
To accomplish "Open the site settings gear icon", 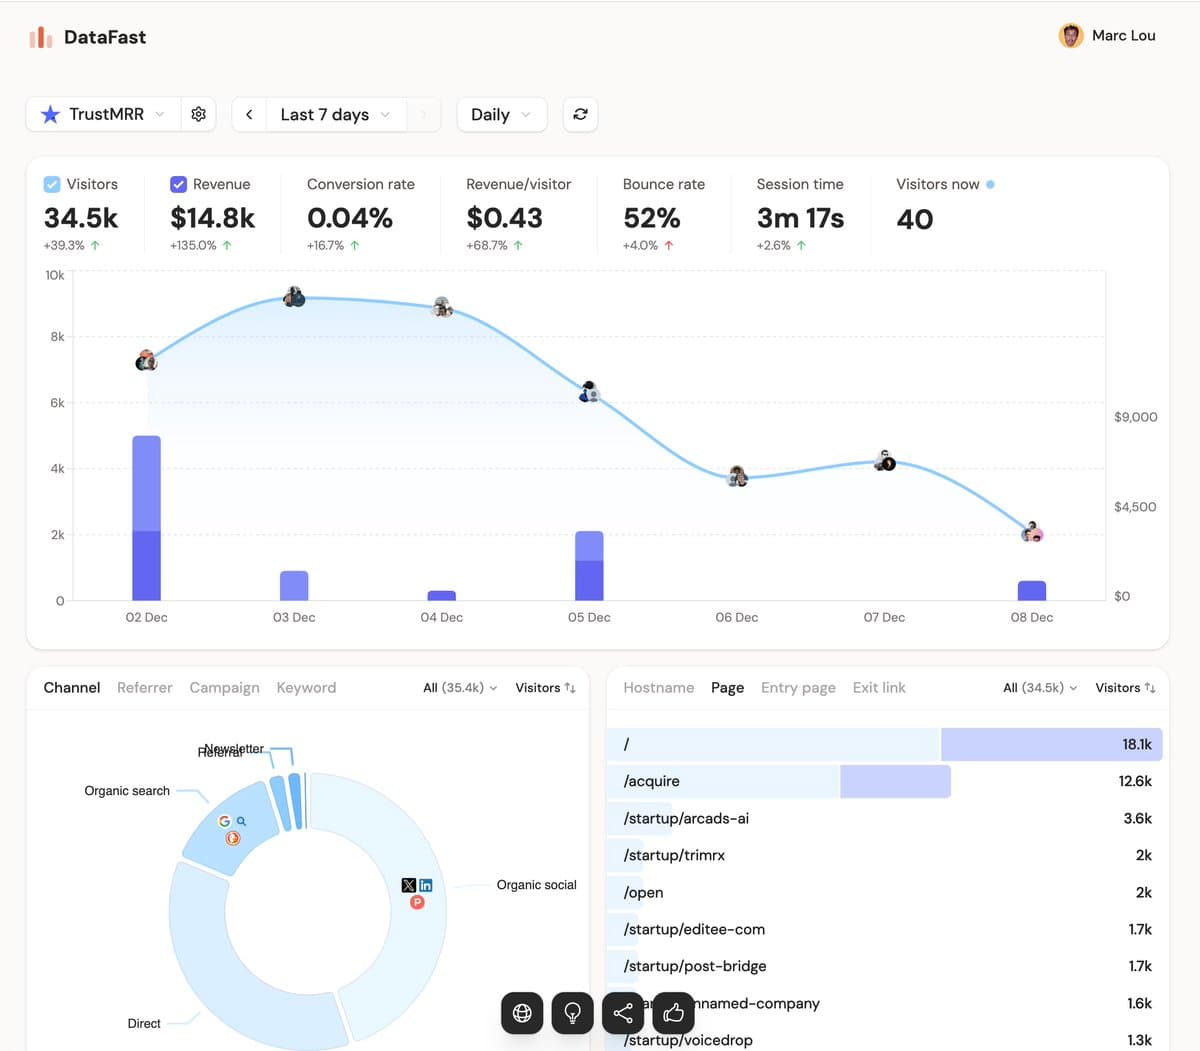I will (198, 114).
